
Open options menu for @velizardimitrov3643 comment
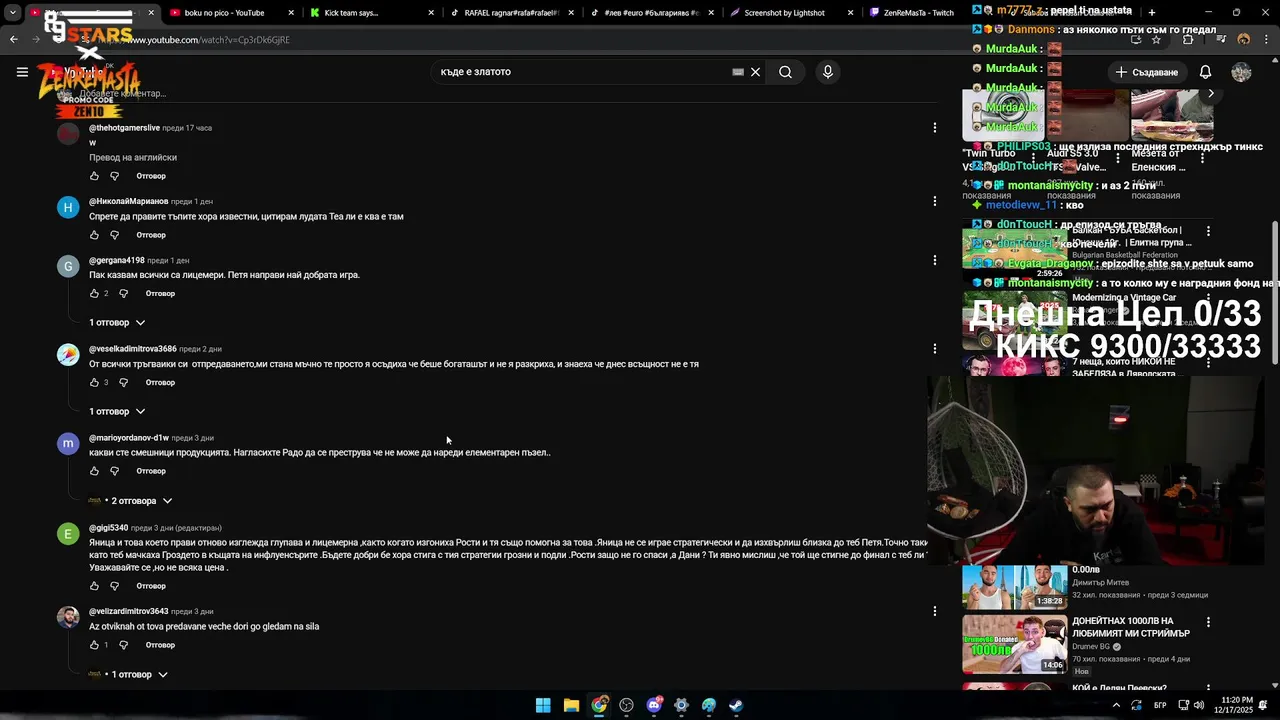click(934, 611)
